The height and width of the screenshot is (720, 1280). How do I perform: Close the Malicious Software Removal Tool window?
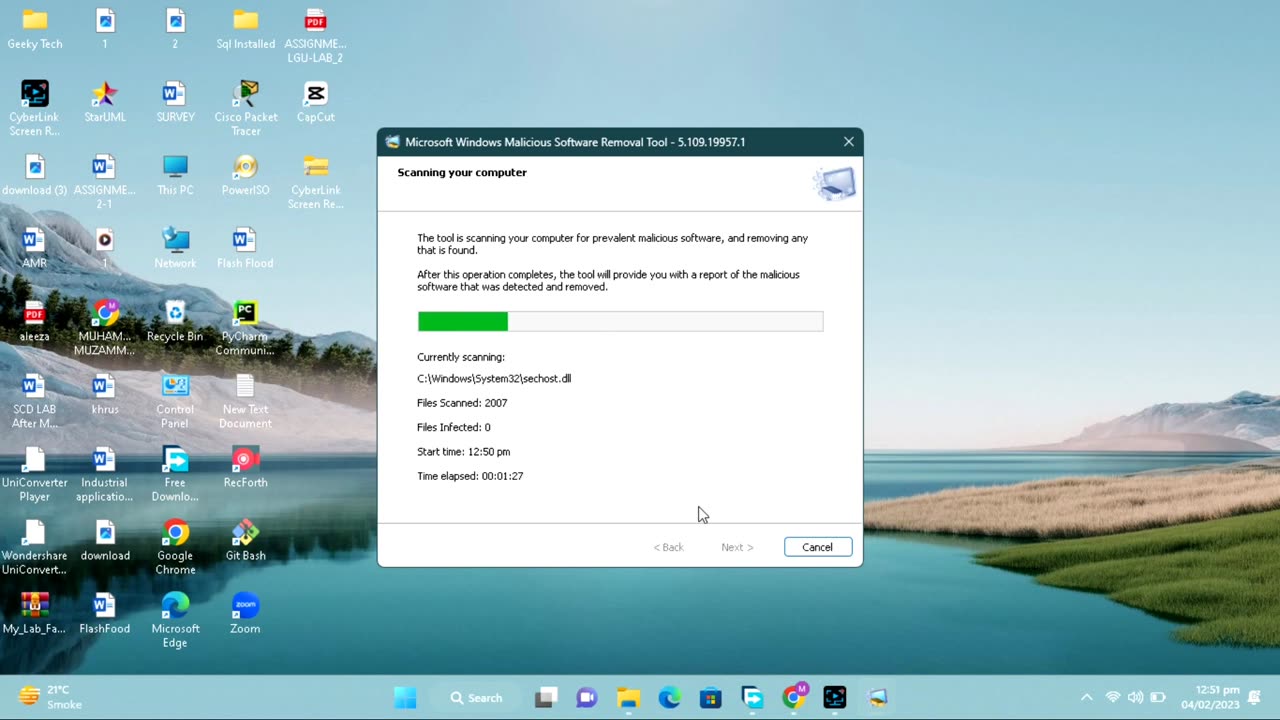tap(848, 142)
